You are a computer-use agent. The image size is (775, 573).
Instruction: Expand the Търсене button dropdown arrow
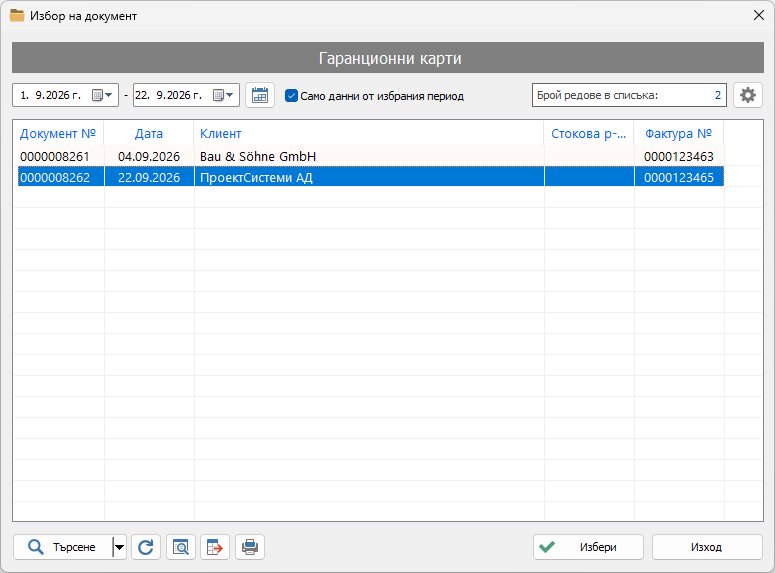tap(119, 547)
